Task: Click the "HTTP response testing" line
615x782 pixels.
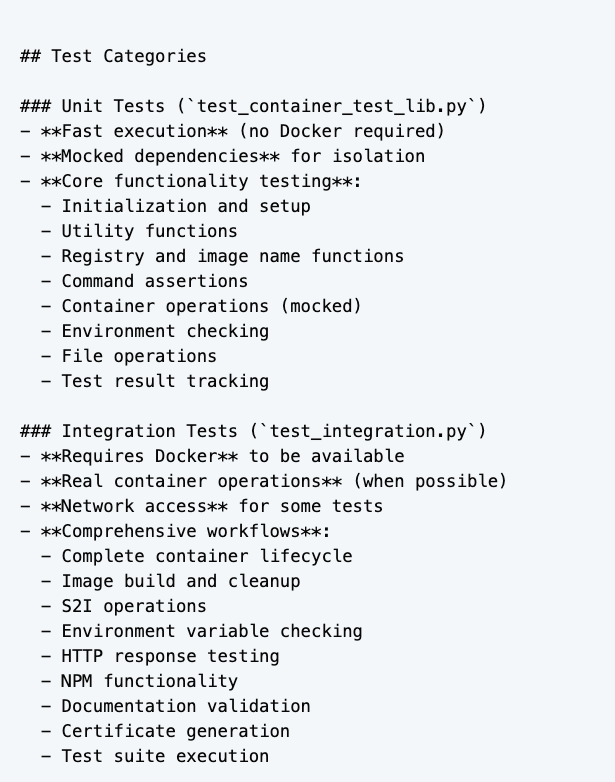Action: pyautogui.click(x=170, y=656)
